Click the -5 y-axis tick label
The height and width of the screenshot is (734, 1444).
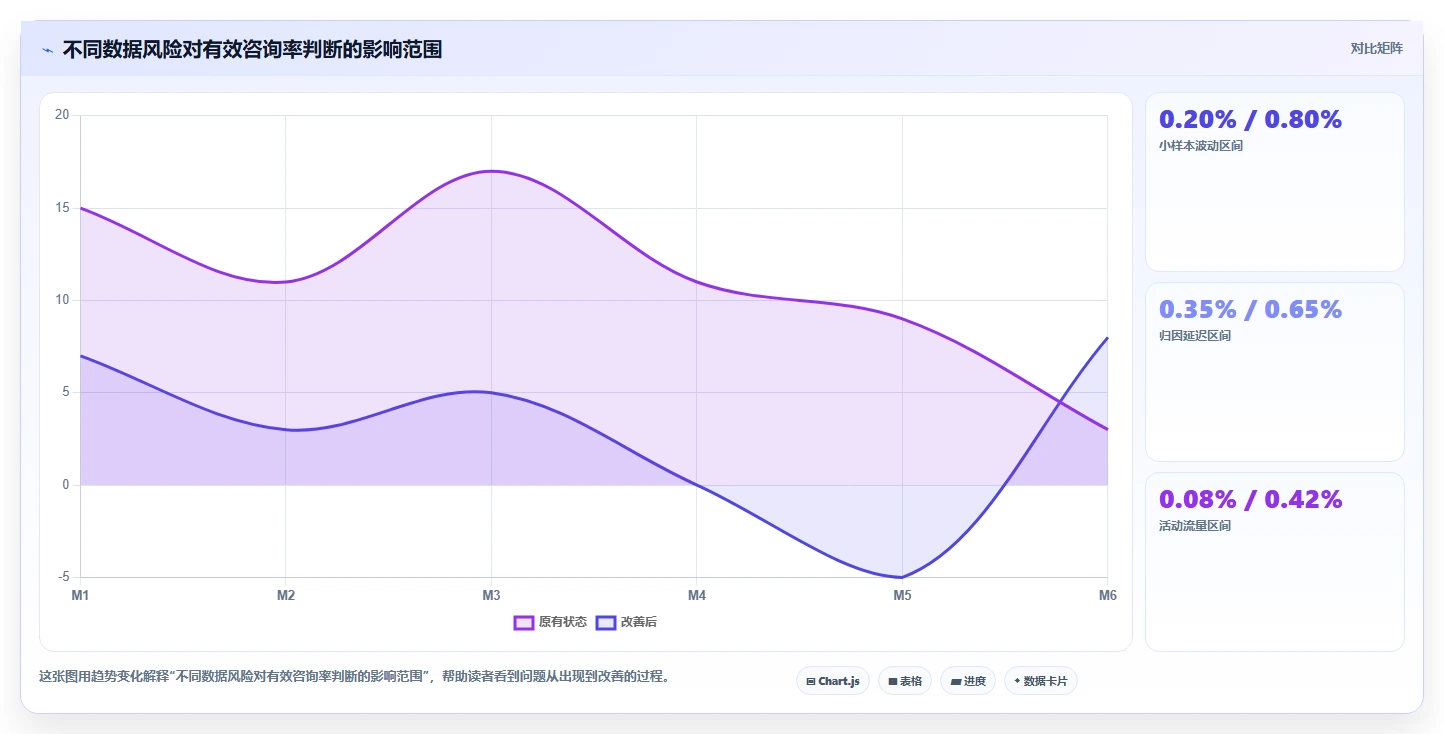[63, 577]
